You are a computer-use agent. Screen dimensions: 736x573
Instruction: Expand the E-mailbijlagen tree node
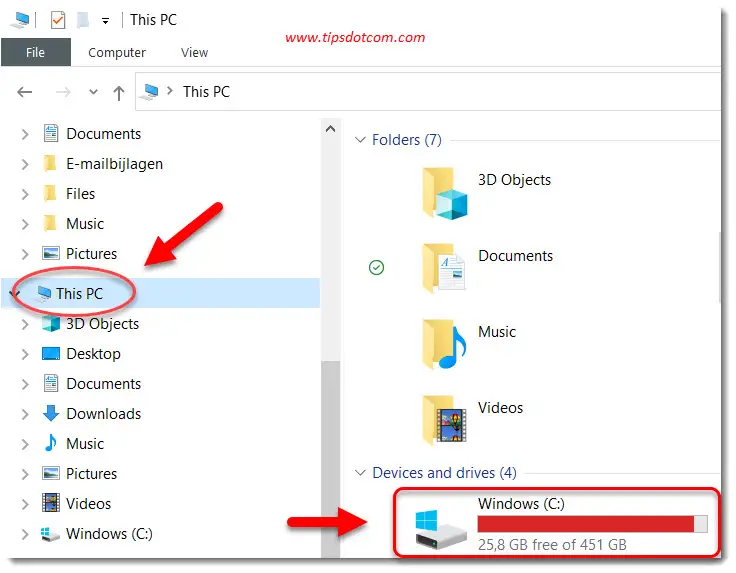[x=25, y=165]
